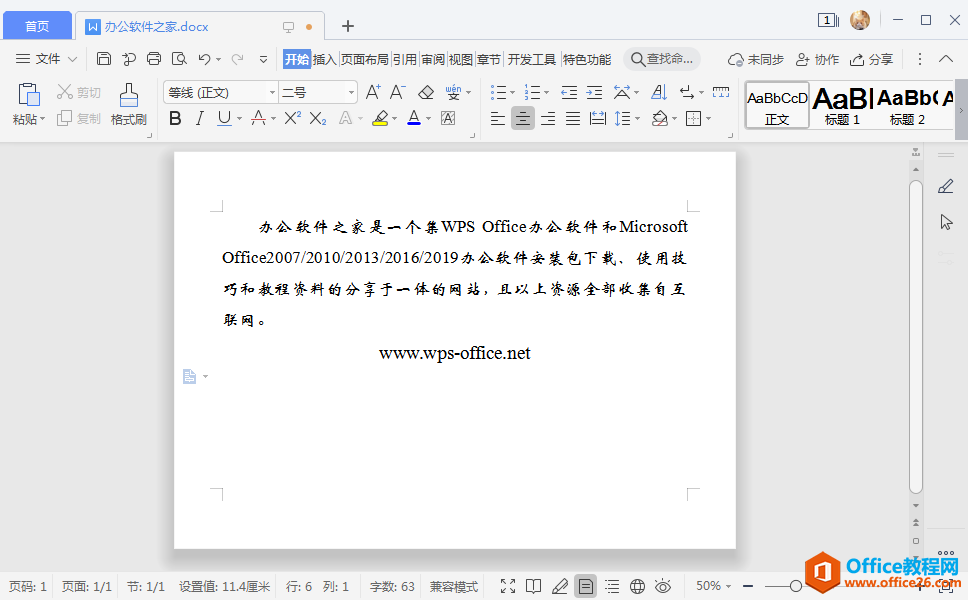Click the Save icon in quick toolbar
968x600 pixels.
pos(104,59)
